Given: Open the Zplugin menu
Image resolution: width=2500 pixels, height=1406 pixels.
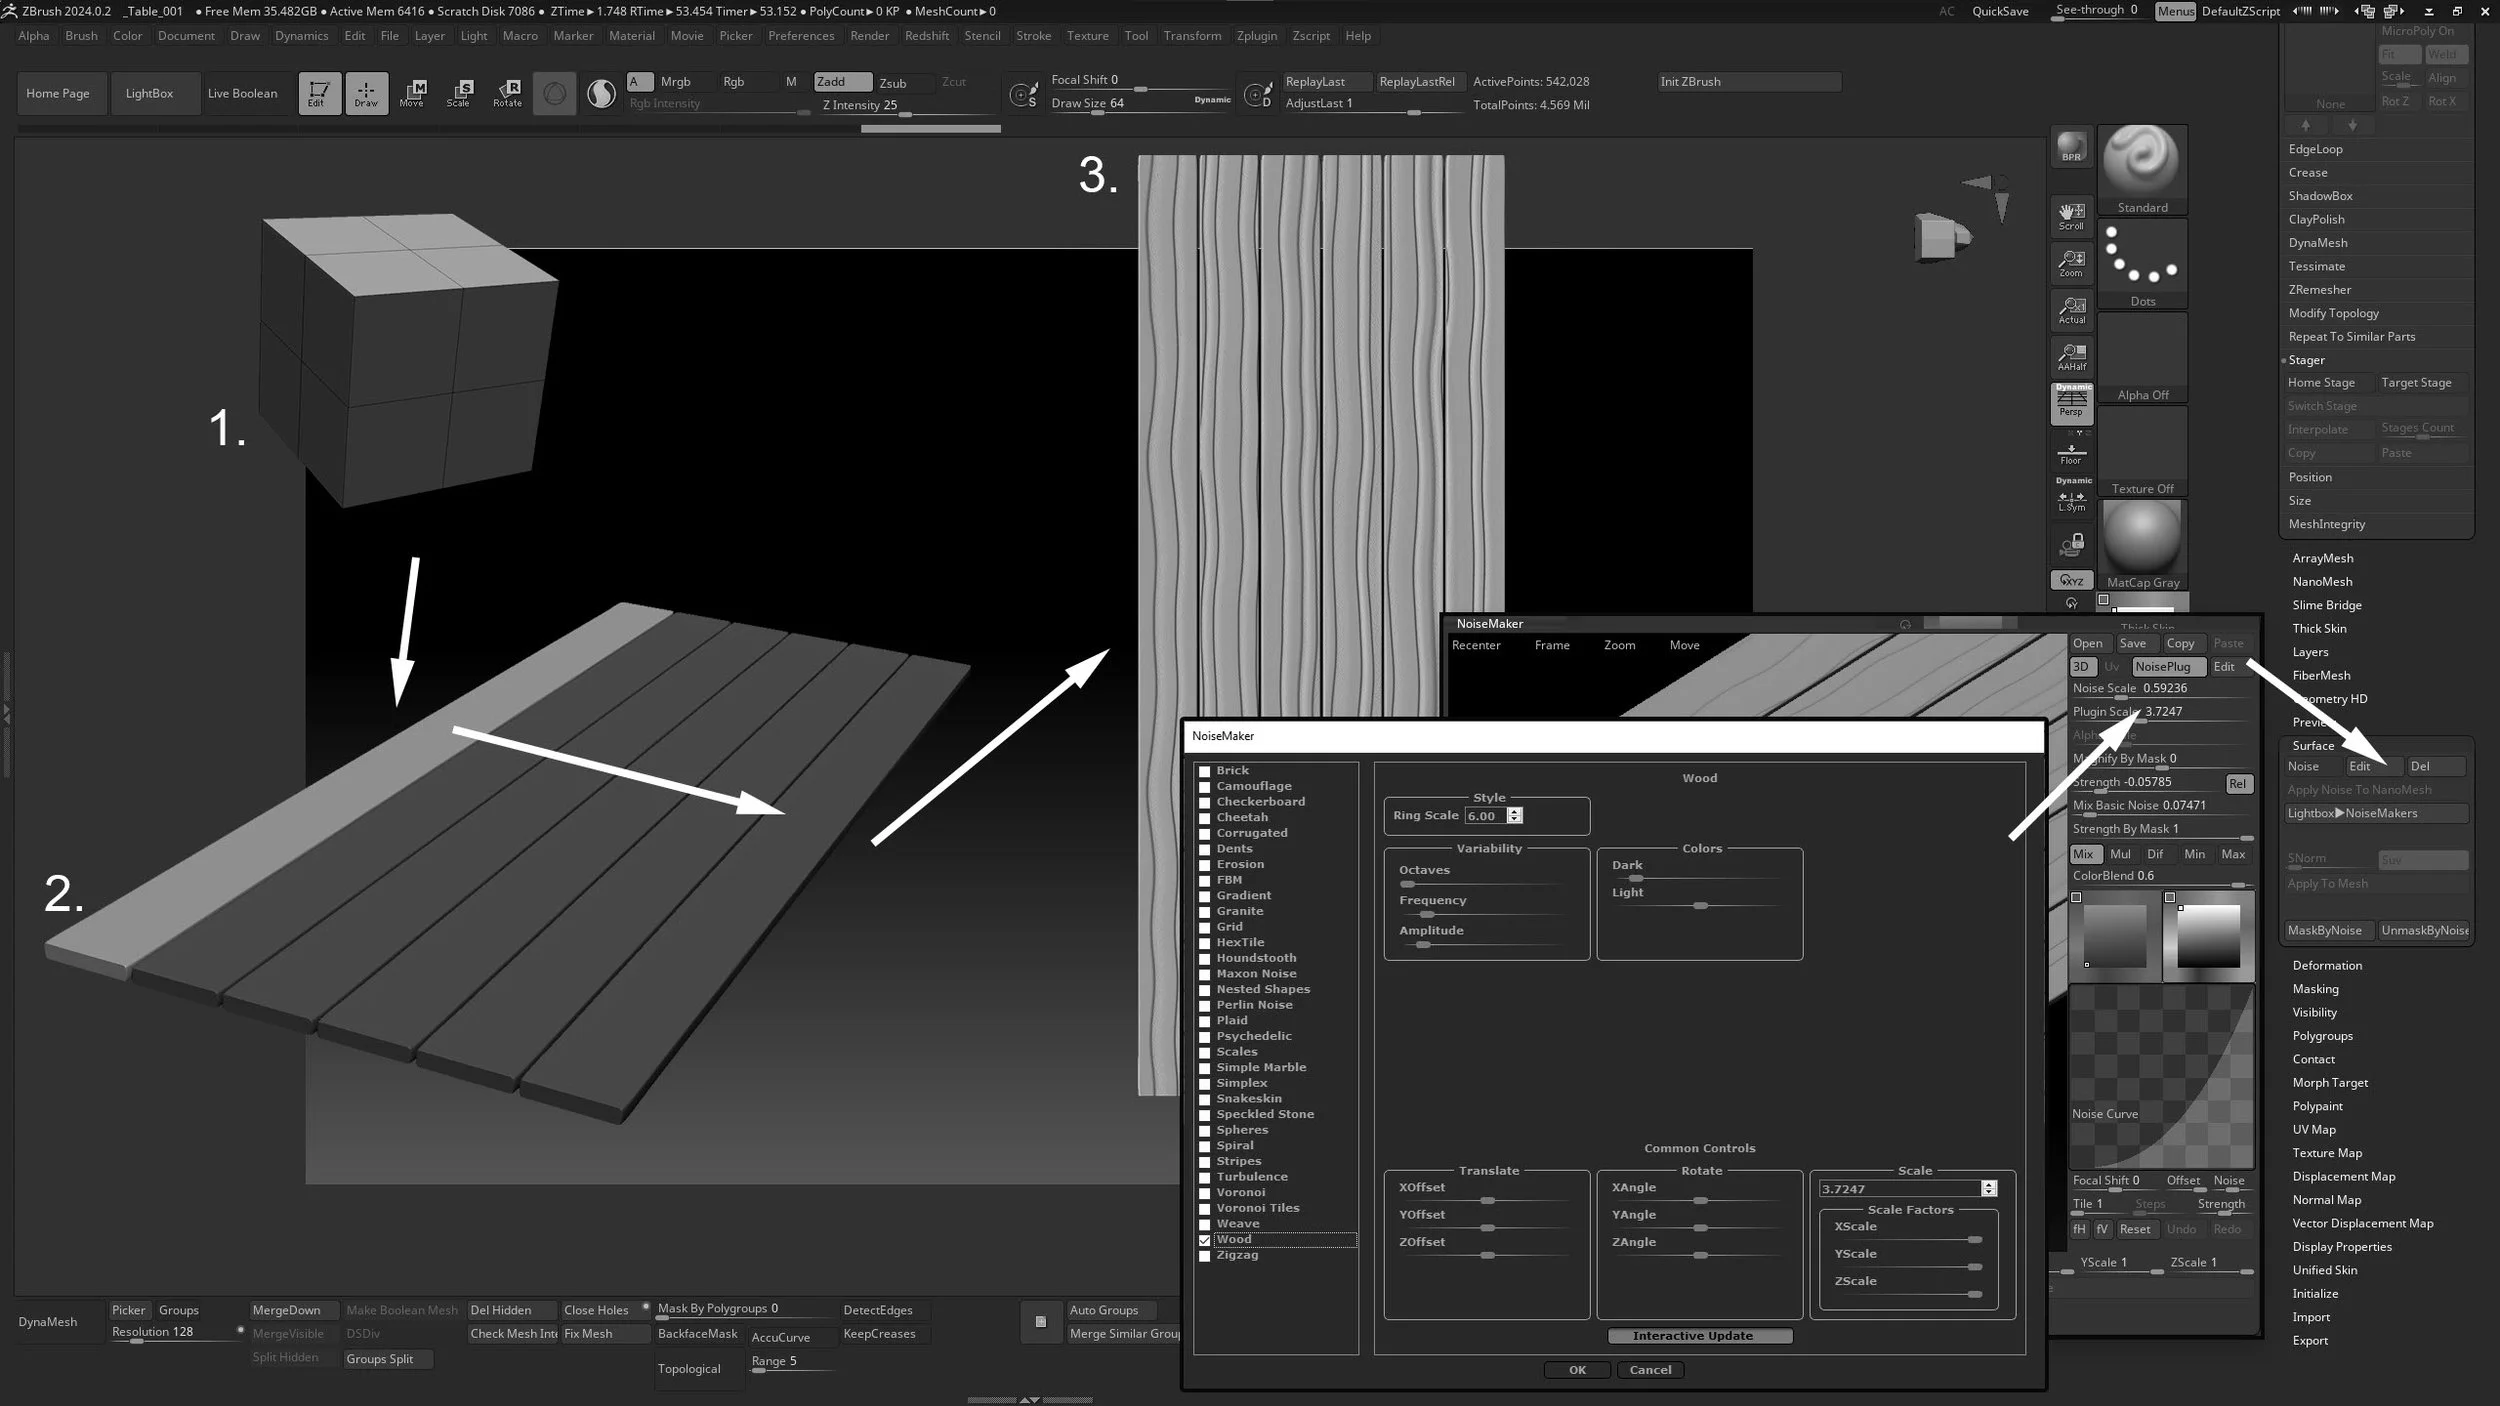Looking at the screenshot, I should pos(1256,36).
